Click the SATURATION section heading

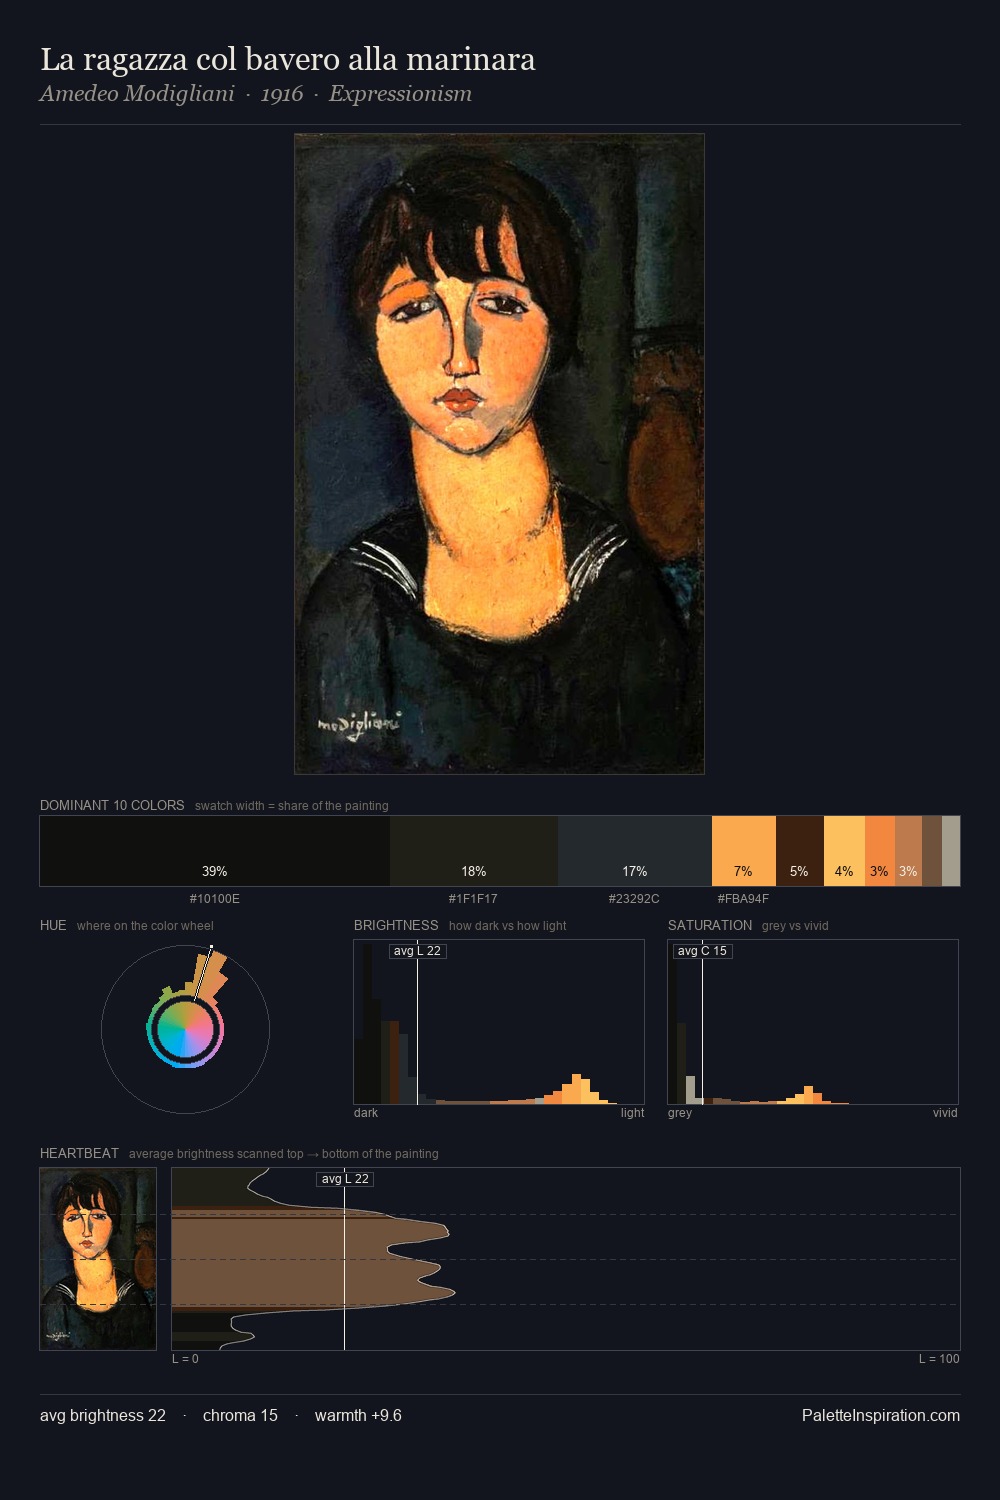tap(710, 925)
